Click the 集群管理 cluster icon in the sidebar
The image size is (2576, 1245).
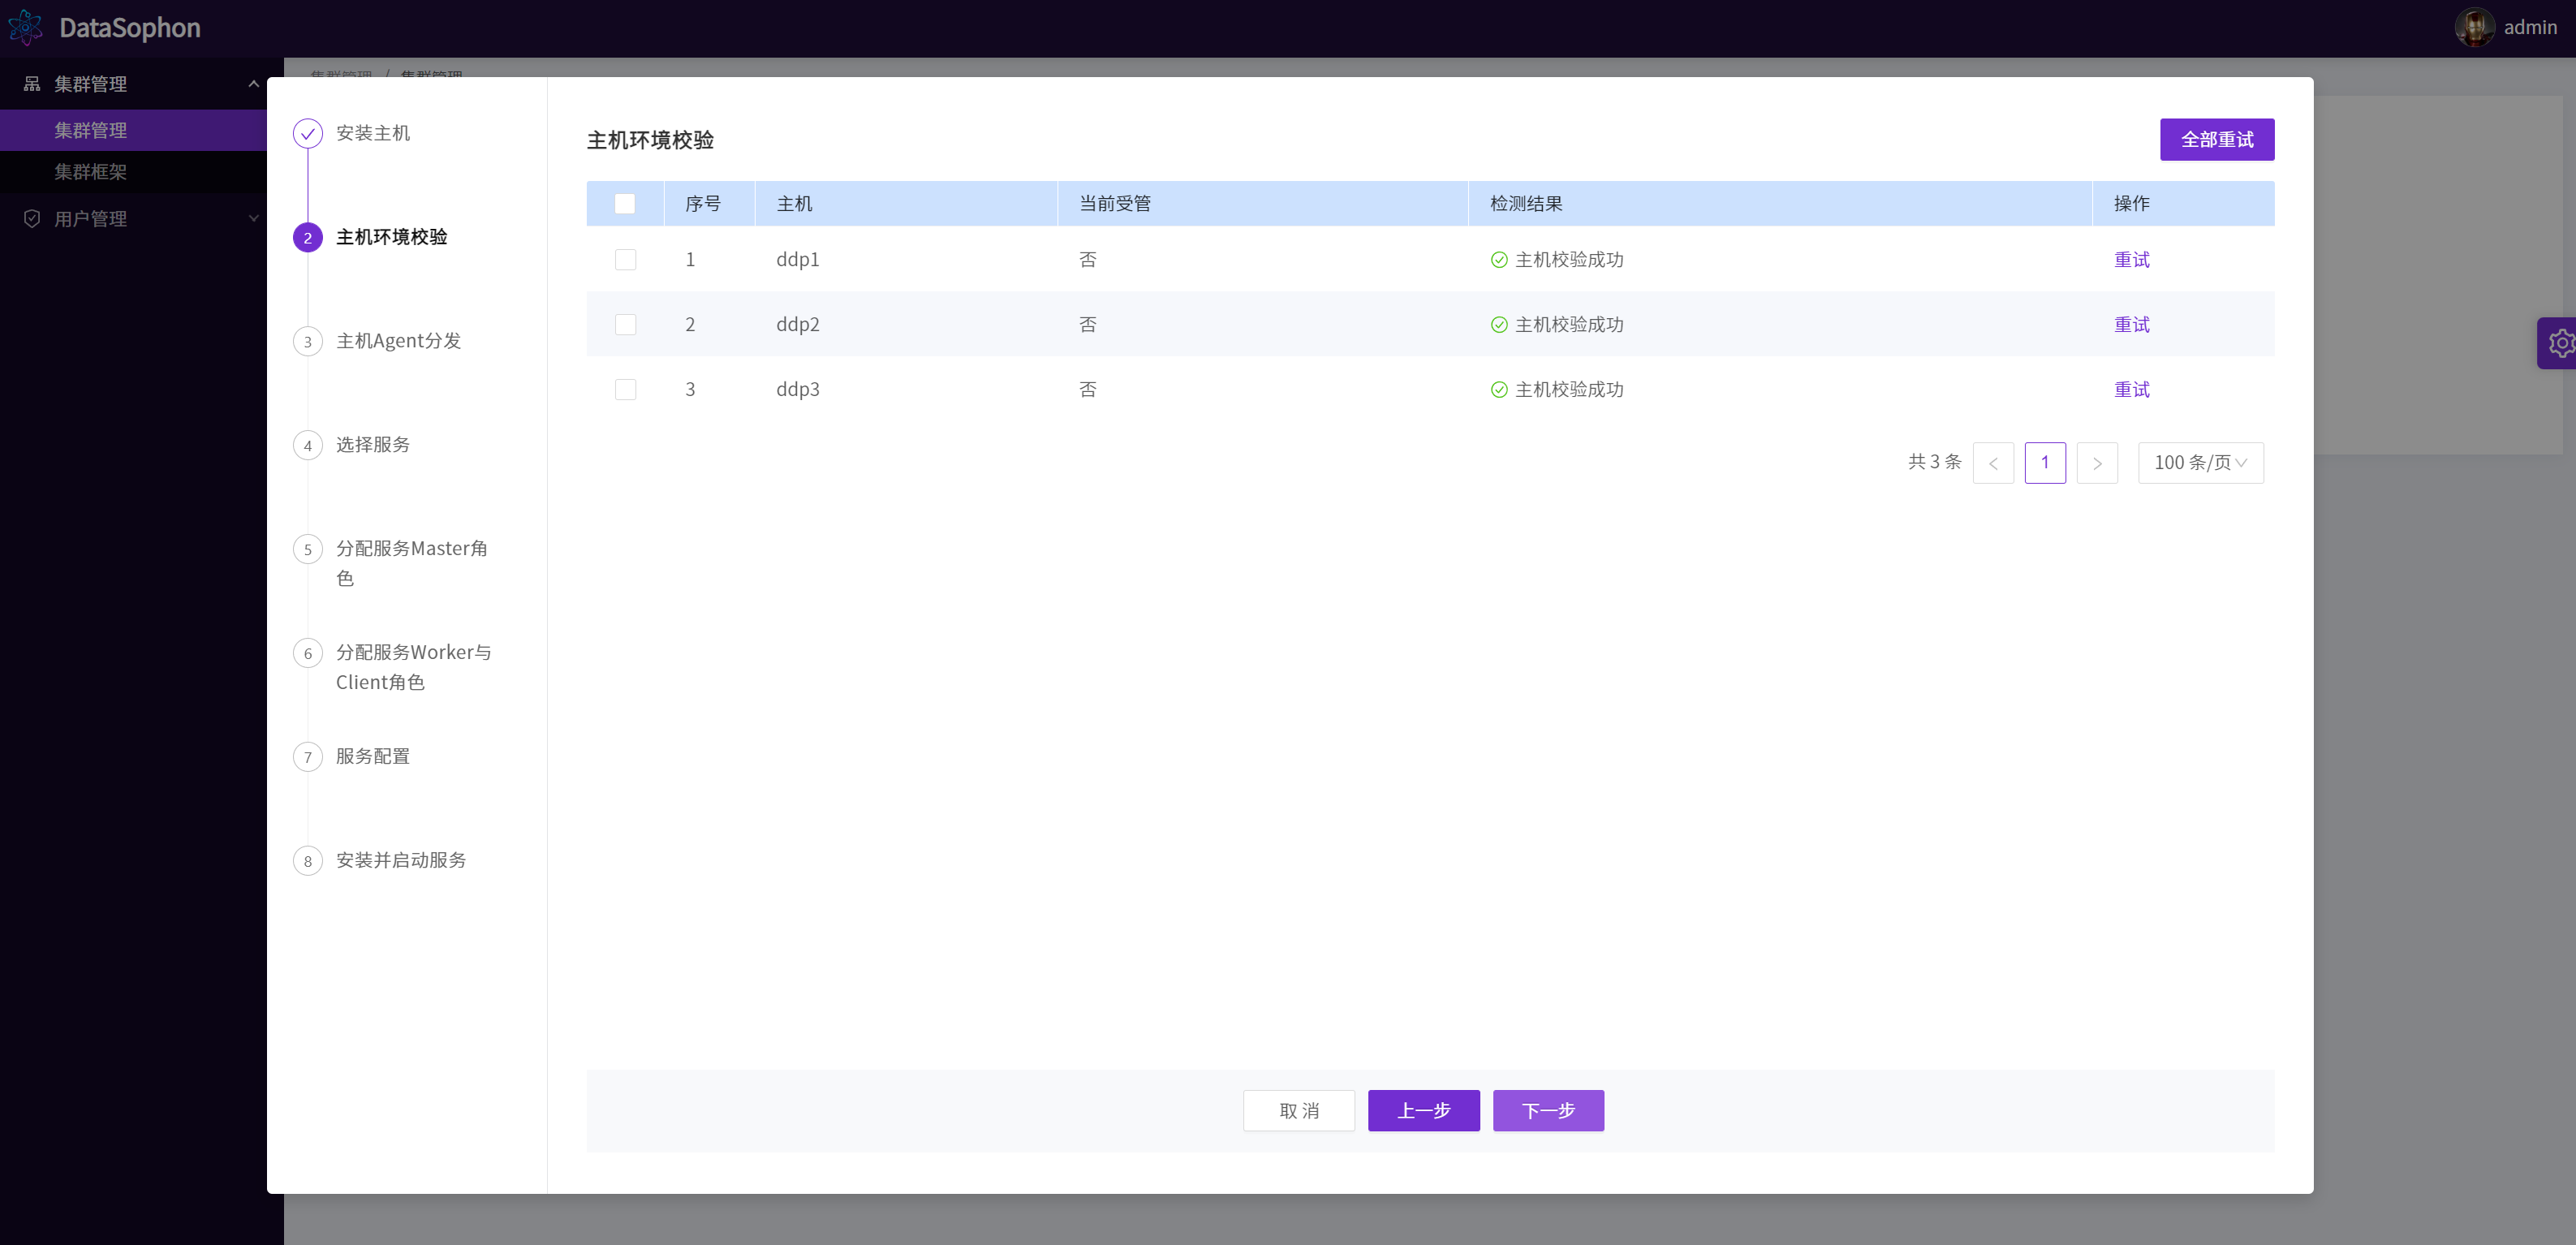[32, 84]
